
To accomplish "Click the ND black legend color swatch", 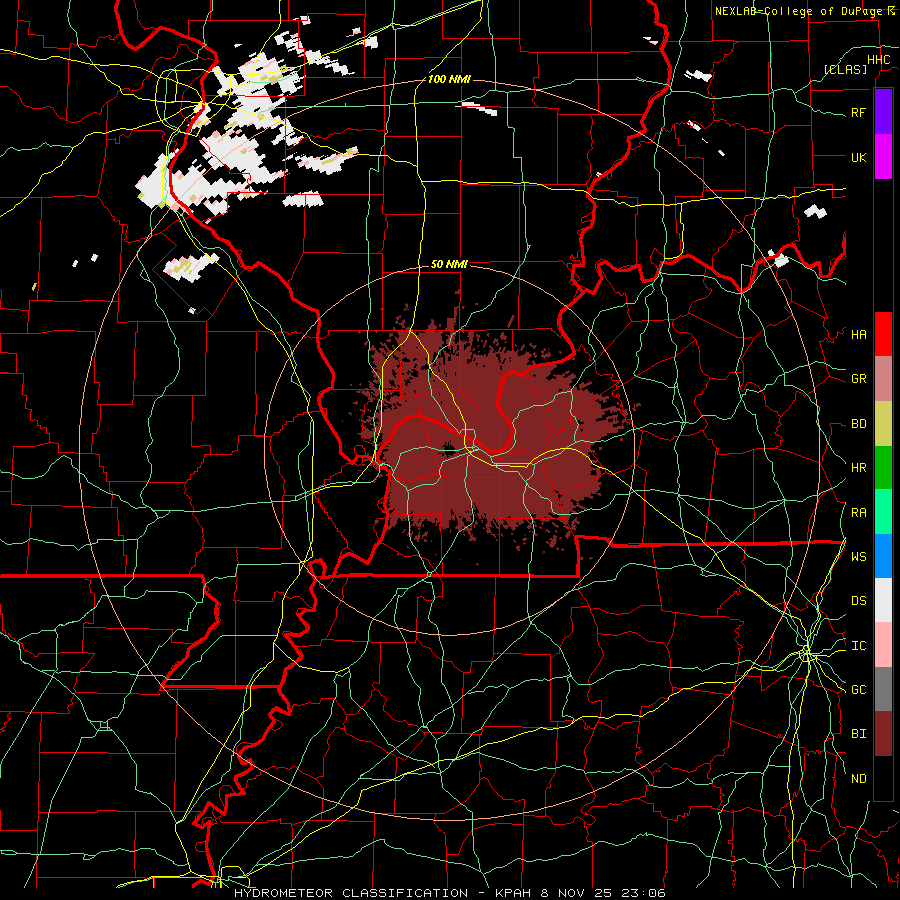I will tap(883, 778).
